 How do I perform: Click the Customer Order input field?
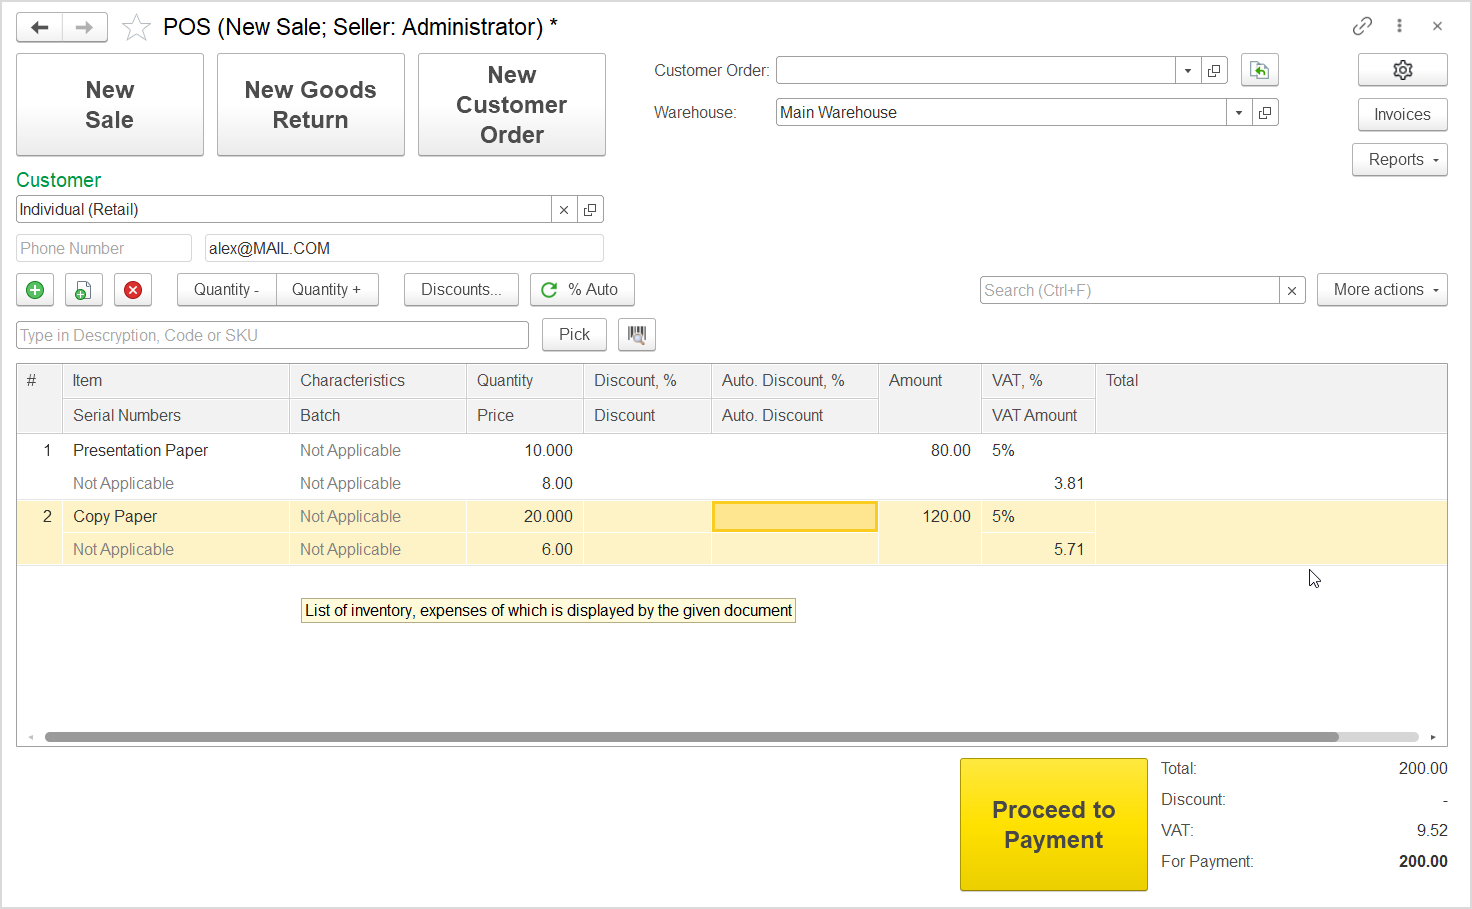pyautogui.click(x=976, y=71)
